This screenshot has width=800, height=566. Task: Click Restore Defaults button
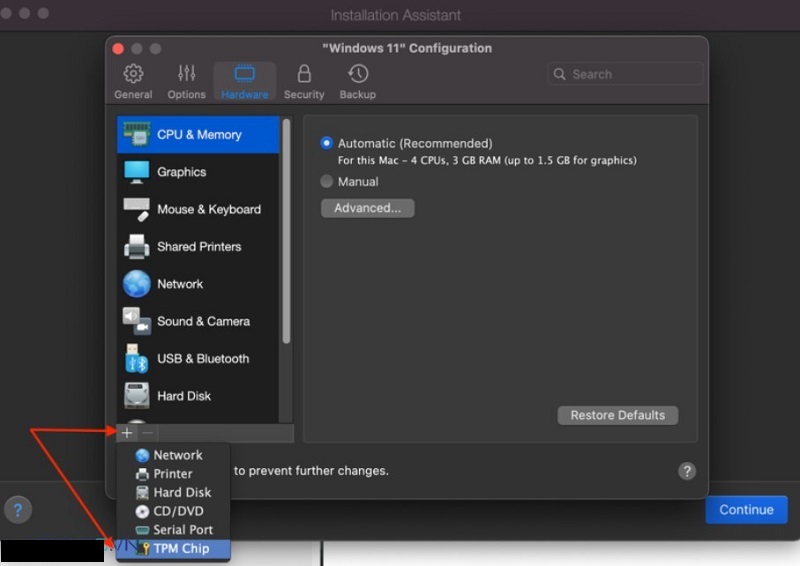coord(618,415)
